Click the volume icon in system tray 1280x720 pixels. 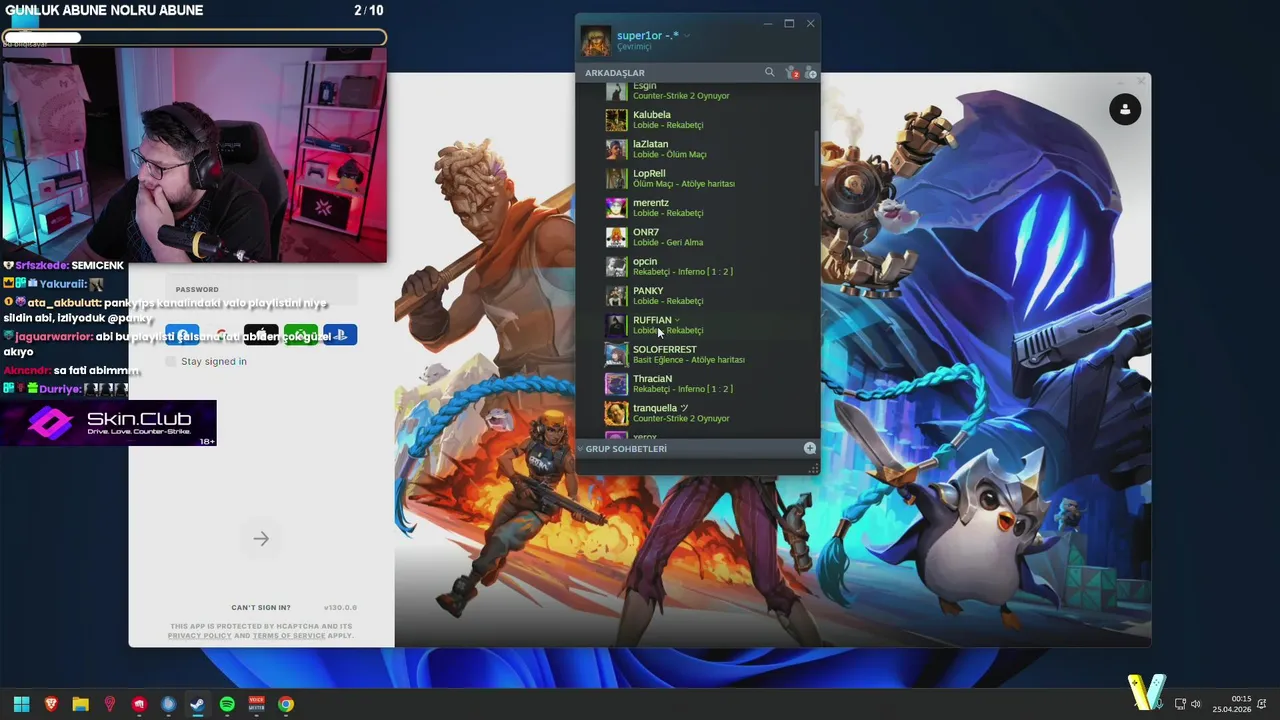[1195, 704]
